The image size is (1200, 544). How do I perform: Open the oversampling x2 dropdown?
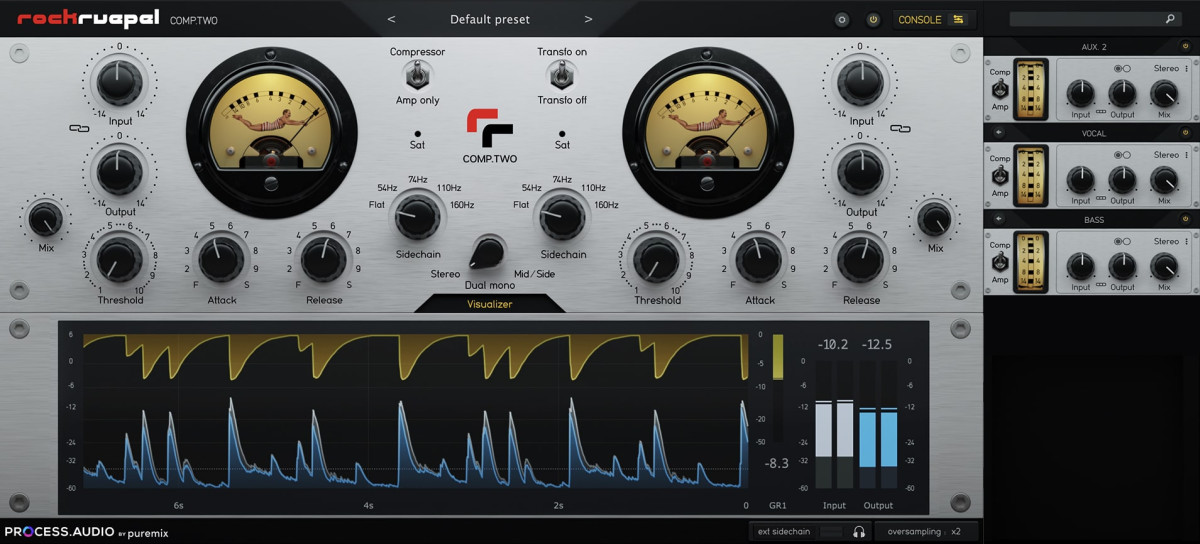927,532
